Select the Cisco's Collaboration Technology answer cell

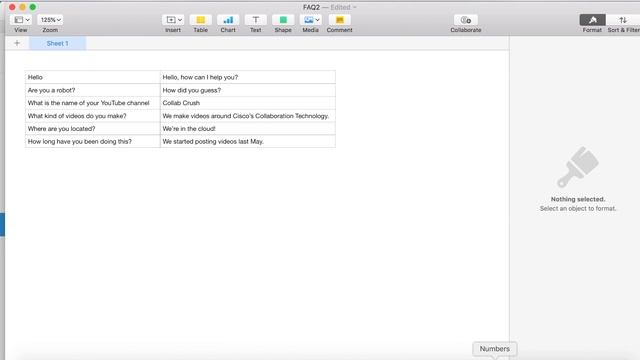[248, 116]
